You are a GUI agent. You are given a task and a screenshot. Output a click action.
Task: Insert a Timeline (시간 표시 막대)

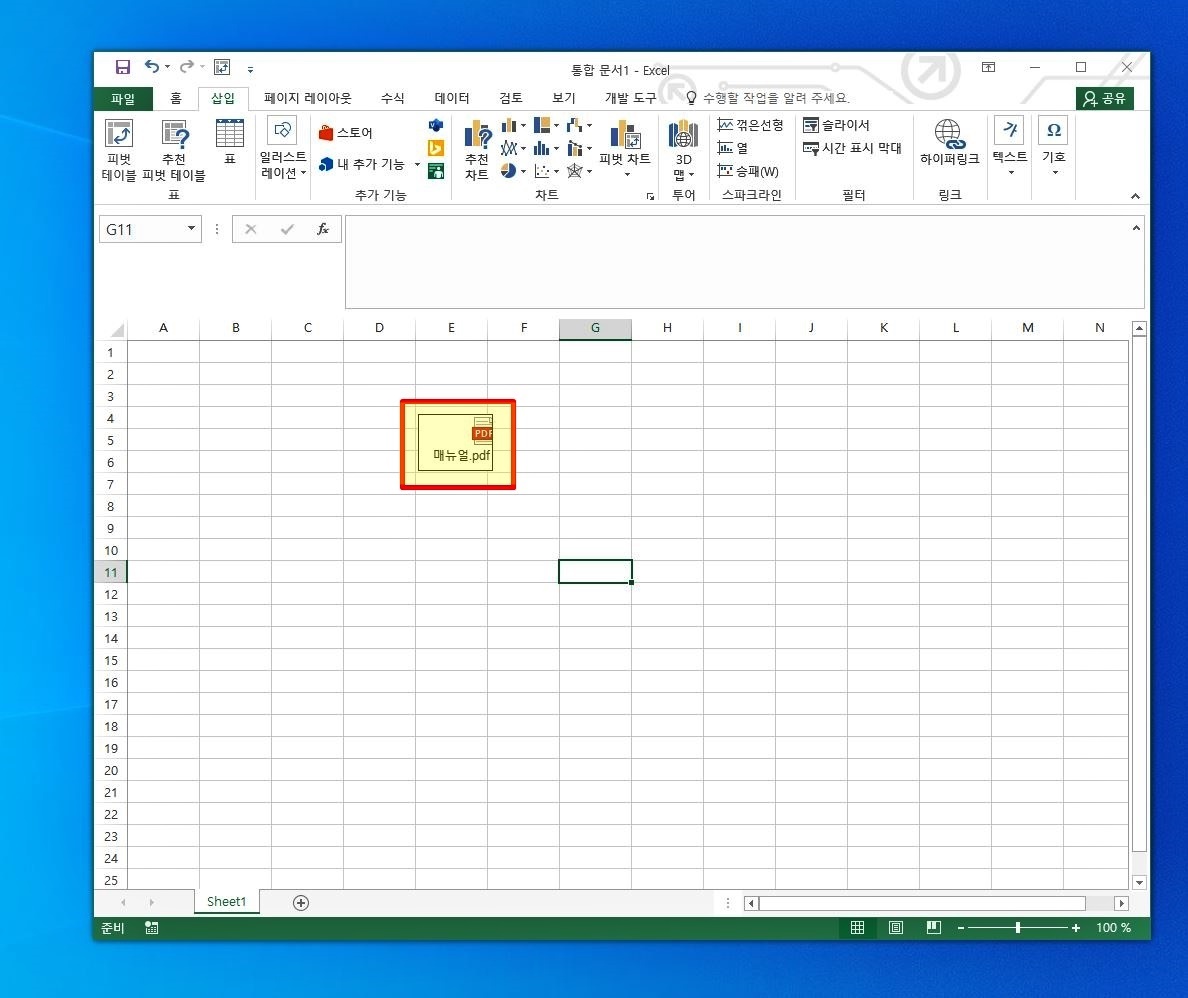pyautogui.click(x=852, y=148)
